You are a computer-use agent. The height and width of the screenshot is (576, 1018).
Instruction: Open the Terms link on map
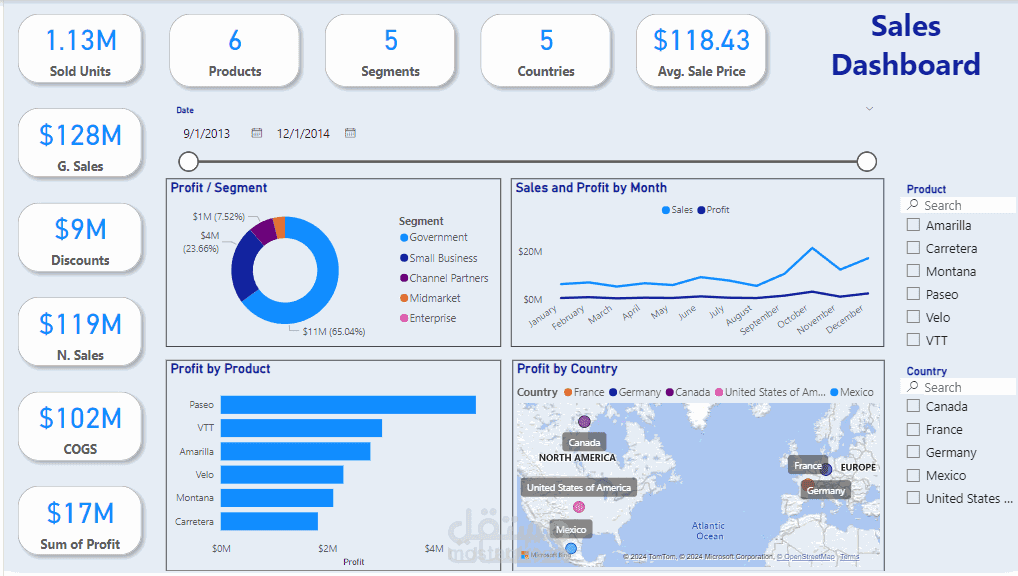pos(849,557)
